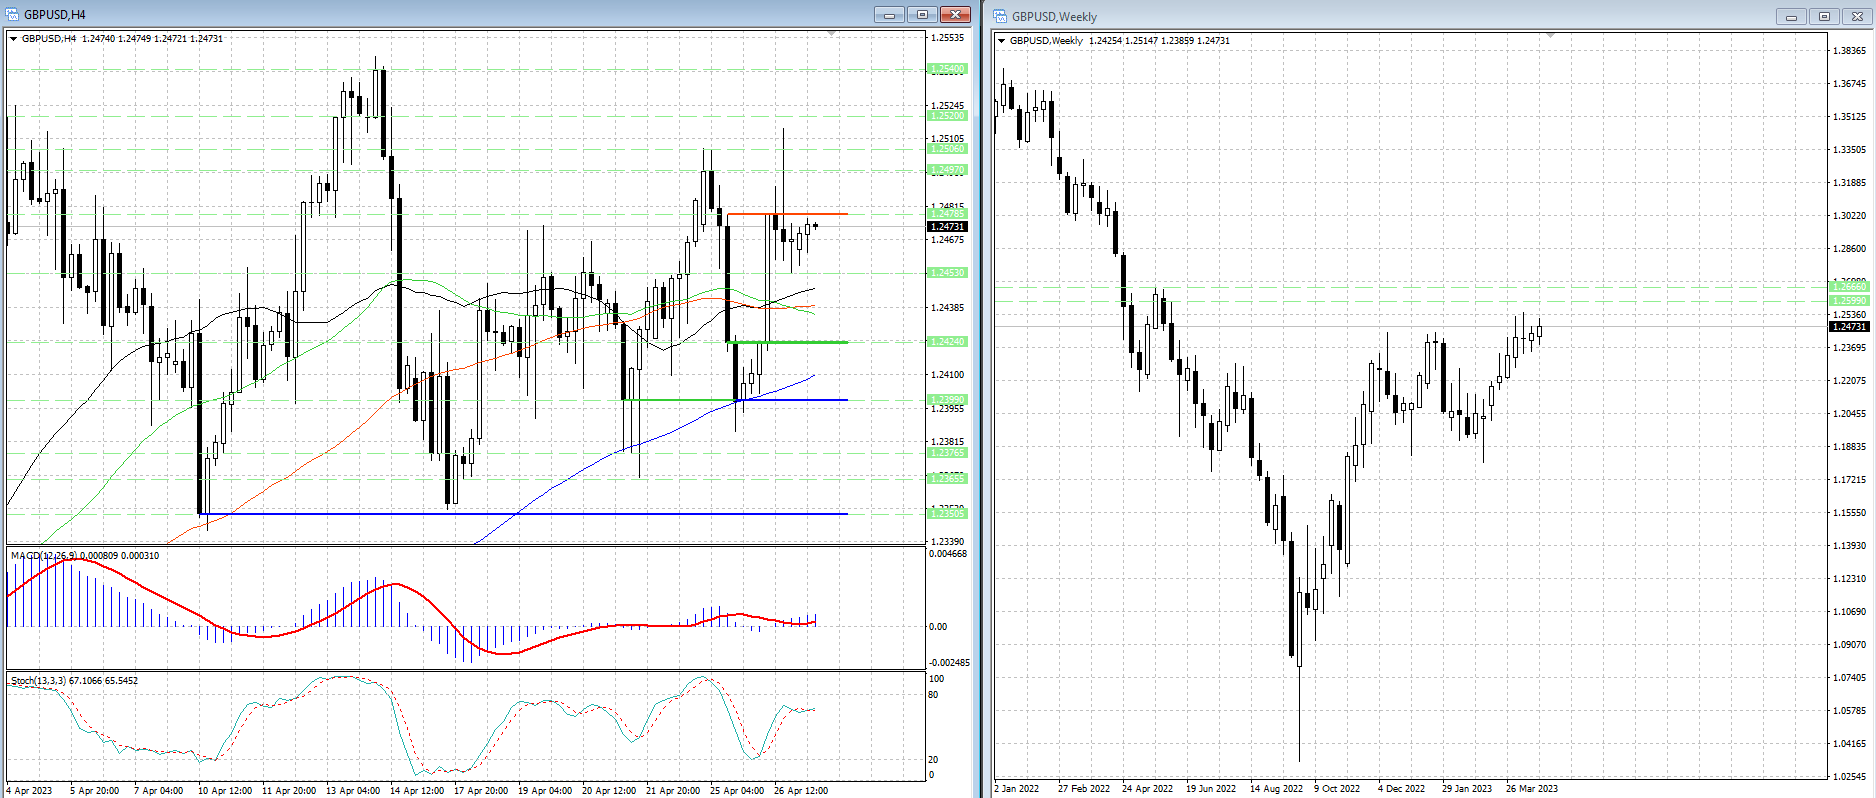Viewport: 1876px width, 798px height.
Task: Click the '26 Mar 2023' date on Weekly time axis
Action: pyautogui.click(x=1532, y=789)
